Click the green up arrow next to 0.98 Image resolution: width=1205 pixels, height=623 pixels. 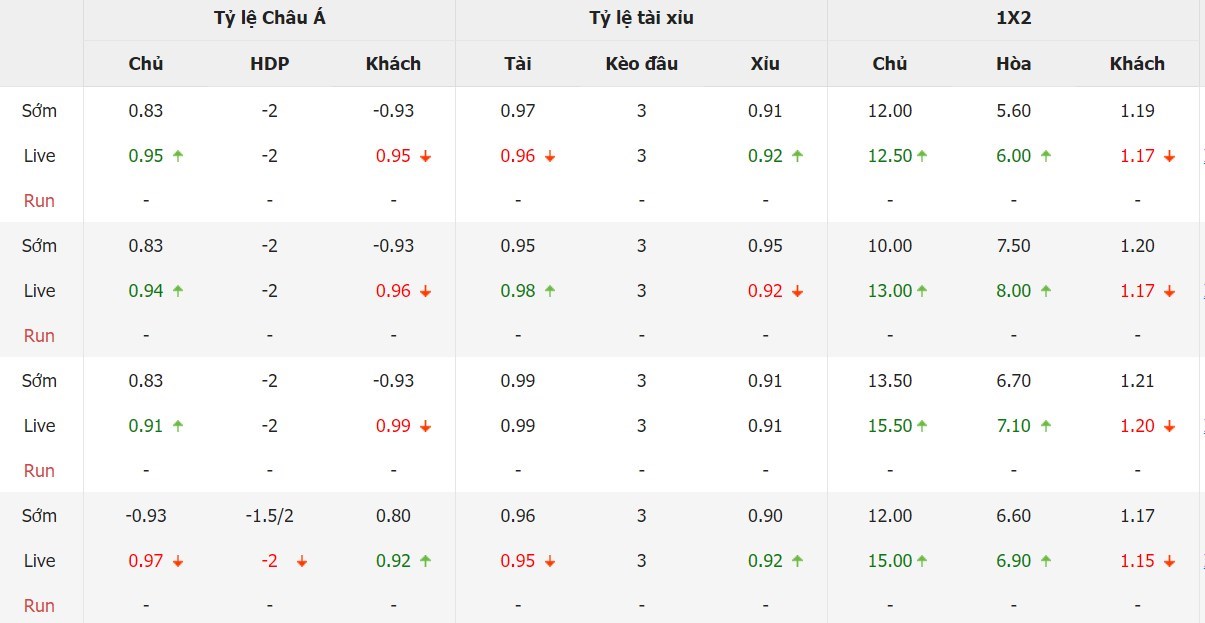point(550,291)
